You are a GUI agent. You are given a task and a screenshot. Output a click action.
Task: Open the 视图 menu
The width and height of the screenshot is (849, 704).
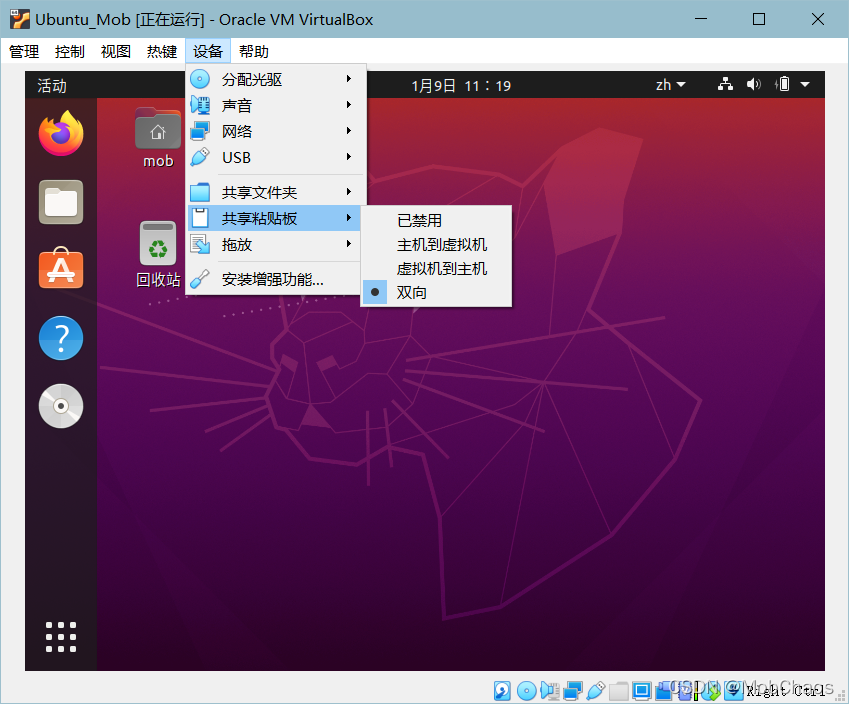[116, 51]
